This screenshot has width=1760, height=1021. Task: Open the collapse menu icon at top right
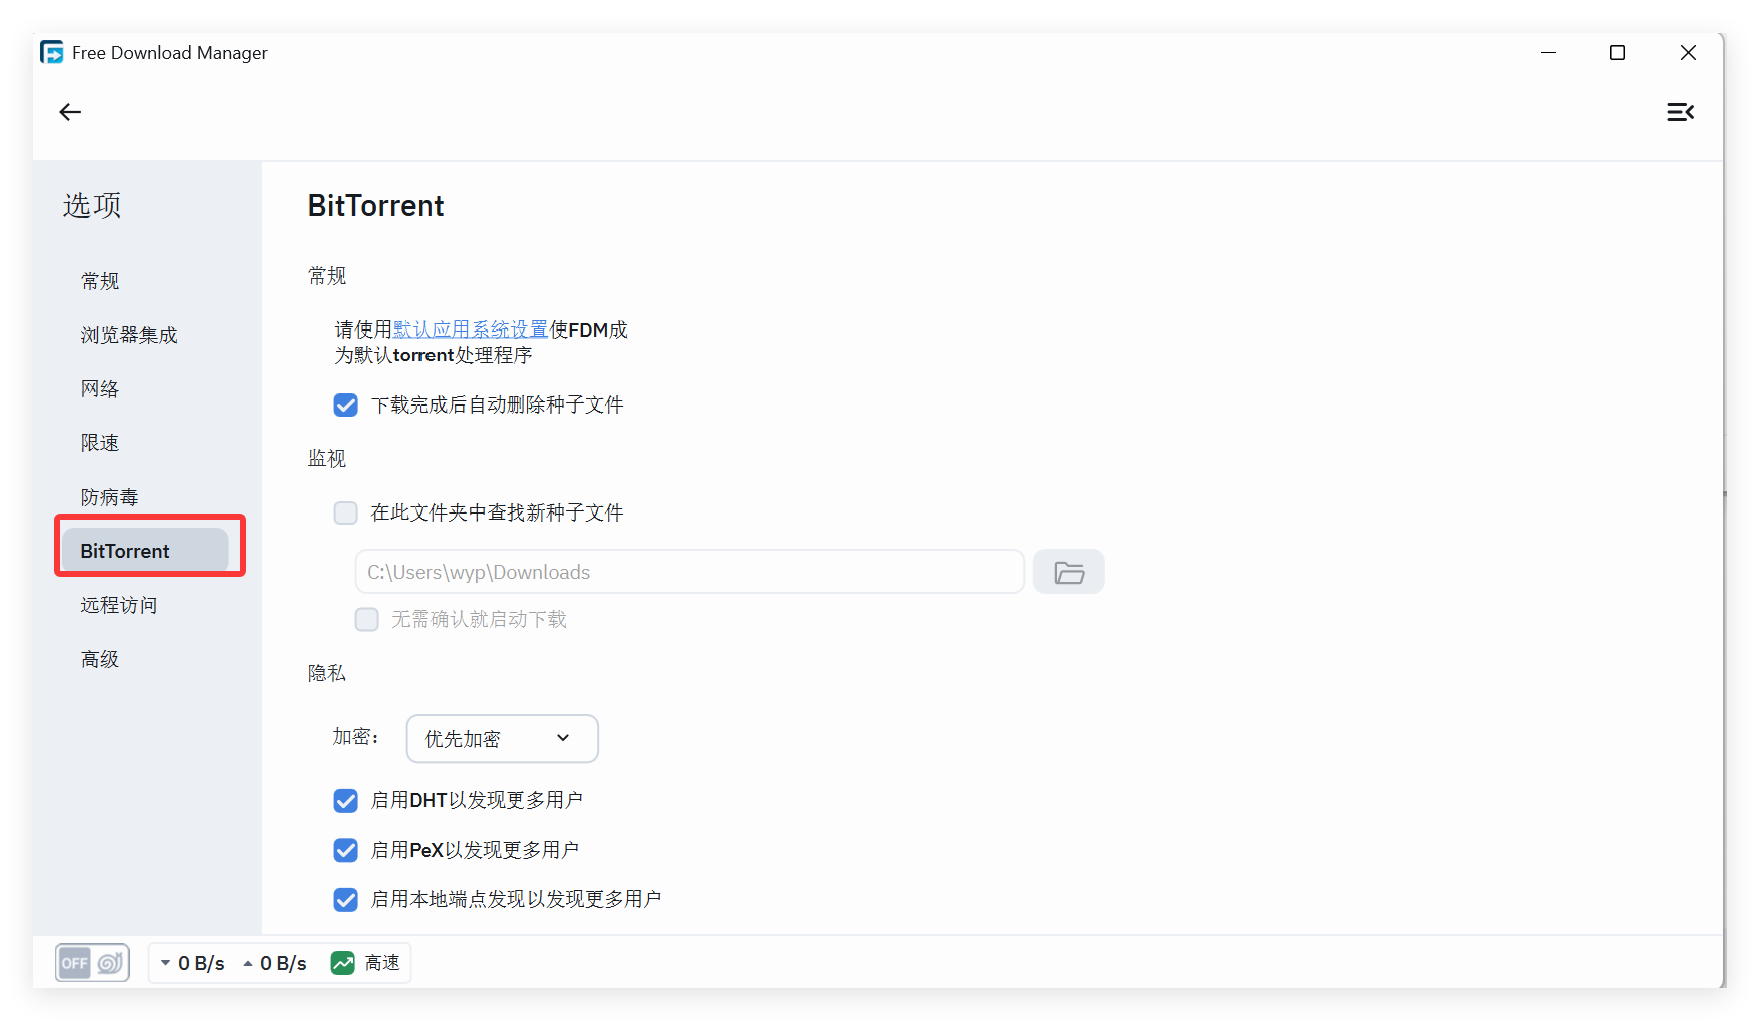1680,112
